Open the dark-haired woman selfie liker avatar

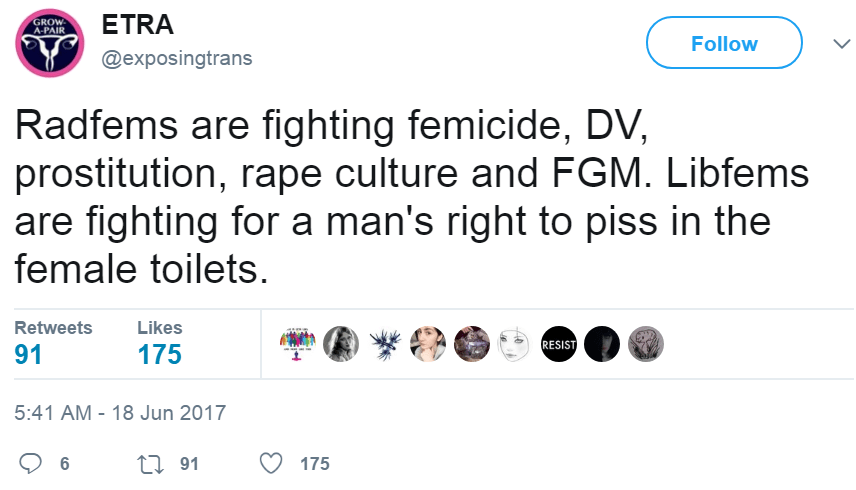(427, 344)
